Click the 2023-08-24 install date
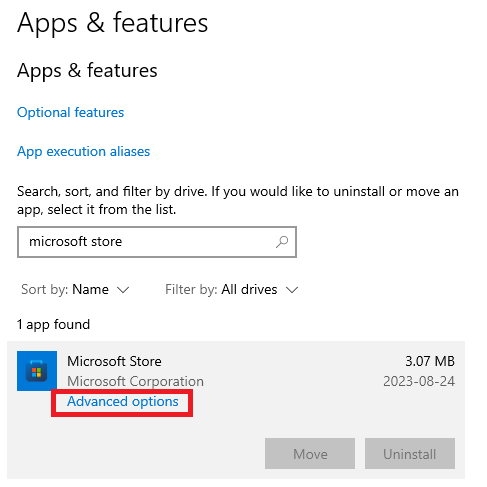487x487 pixels. (x=419, y=381)
